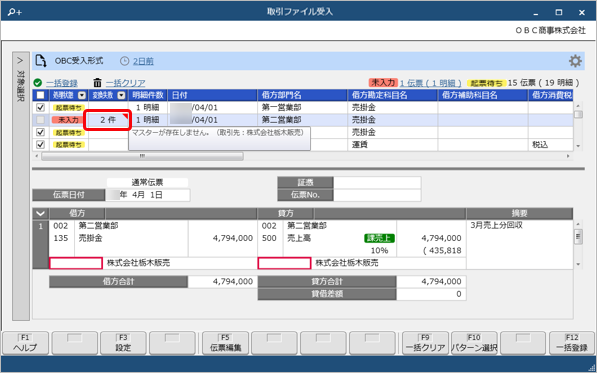
Task: Click the detail vertical scrollbar thumb
Action: (x=578, y=237)
